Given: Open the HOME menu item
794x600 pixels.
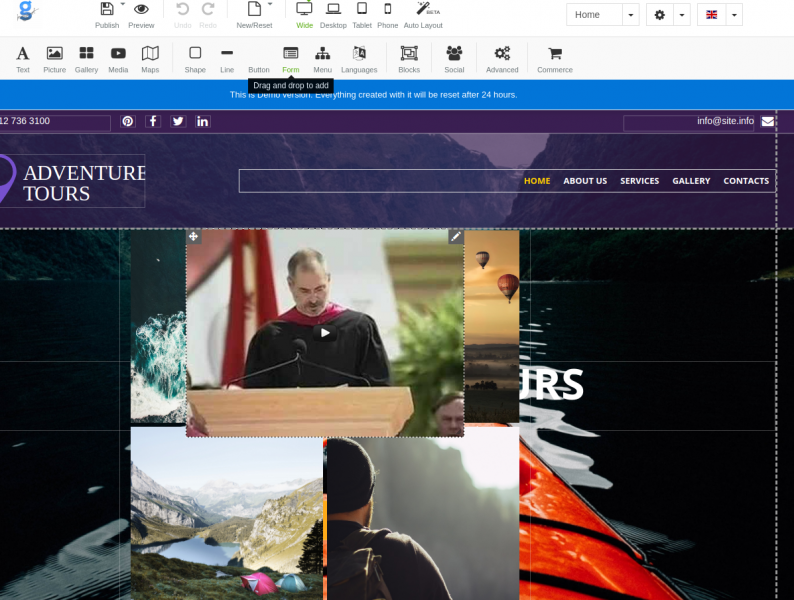Looking at the screenshot, I should pyautogui.click(x=537, y=181).
